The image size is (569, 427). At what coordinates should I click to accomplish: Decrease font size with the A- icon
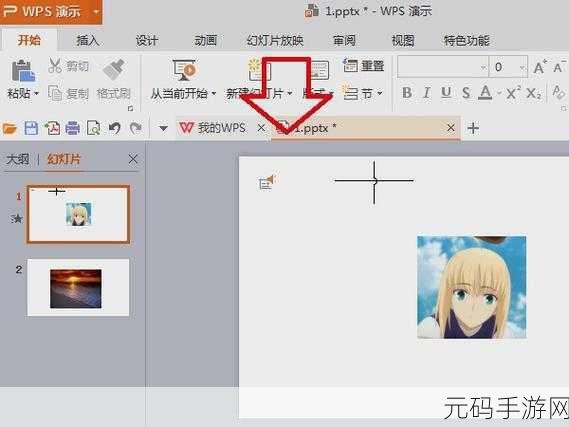559,67
